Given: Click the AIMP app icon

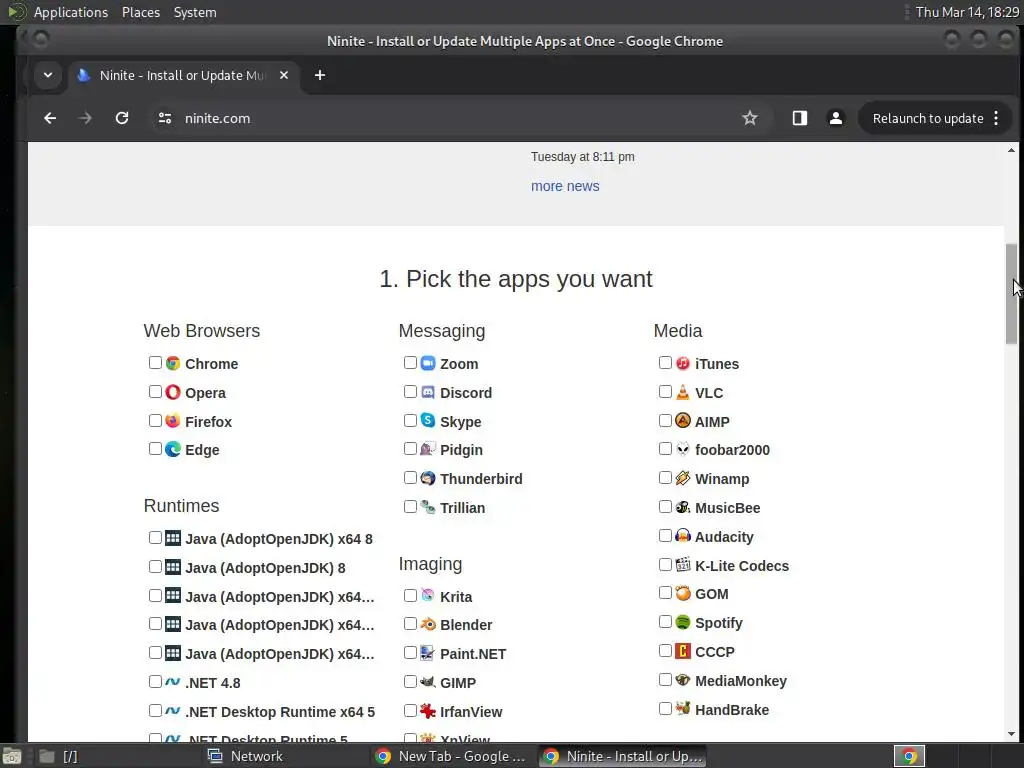Looking at the screenshot, I should 683,421.
